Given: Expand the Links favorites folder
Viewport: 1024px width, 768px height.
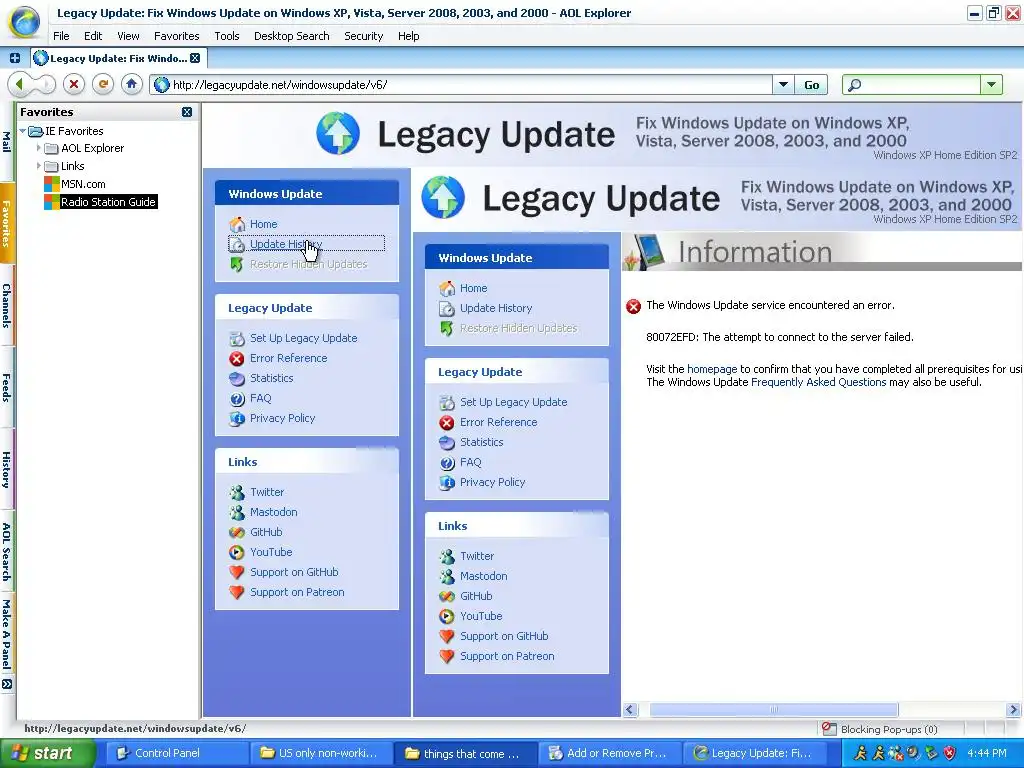Looking at the screenshot, I should (x=39, y=166).
